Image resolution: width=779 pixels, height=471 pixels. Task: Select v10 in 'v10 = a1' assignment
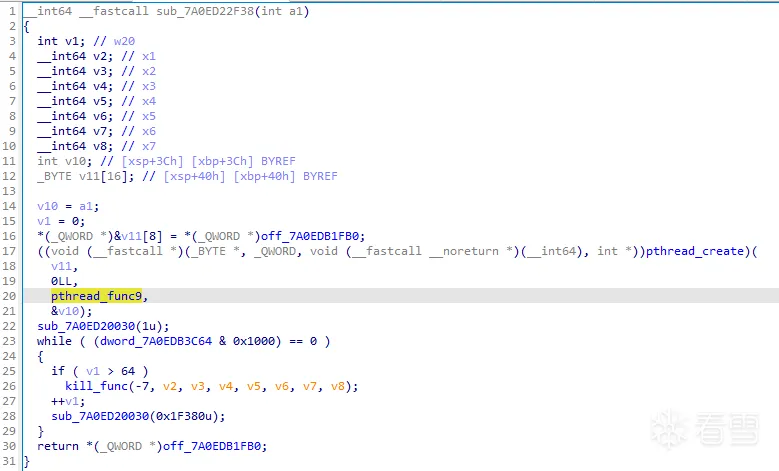(x=48, y=206)
